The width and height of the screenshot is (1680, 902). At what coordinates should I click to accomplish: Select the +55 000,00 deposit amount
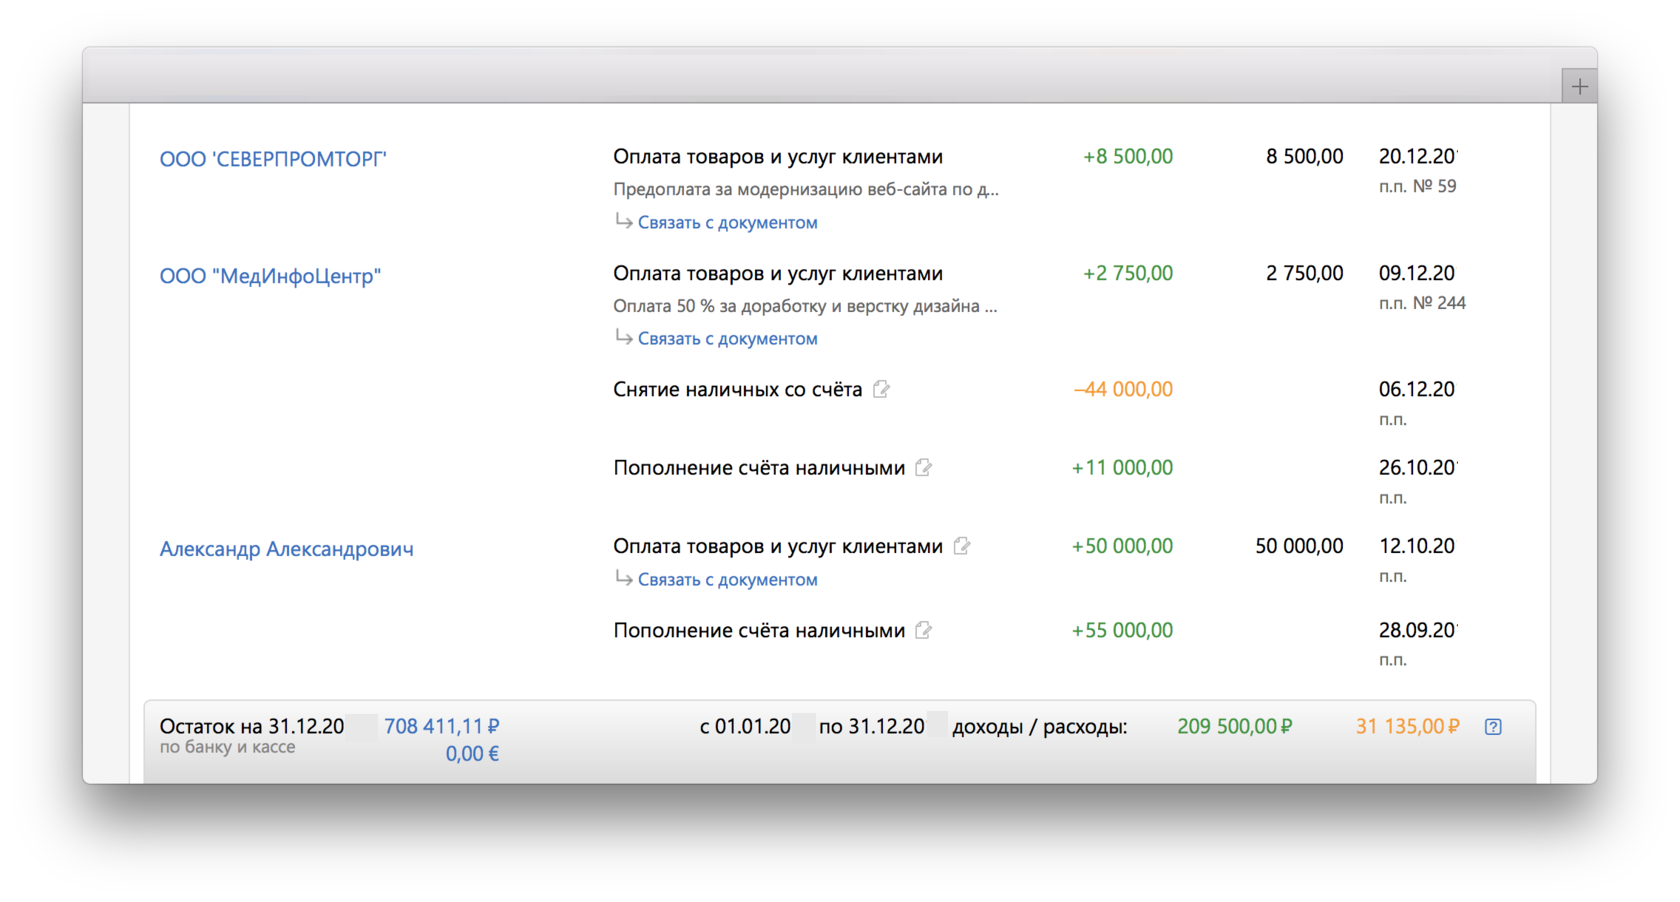[1122, 630]
